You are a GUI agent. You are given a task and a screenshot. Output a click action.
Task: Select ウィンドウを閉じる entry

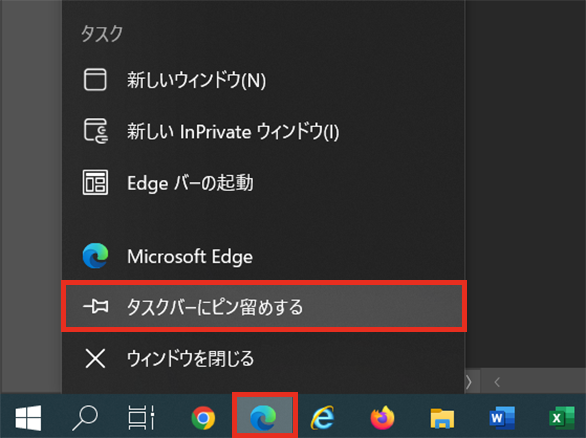[x=263, y=358]
